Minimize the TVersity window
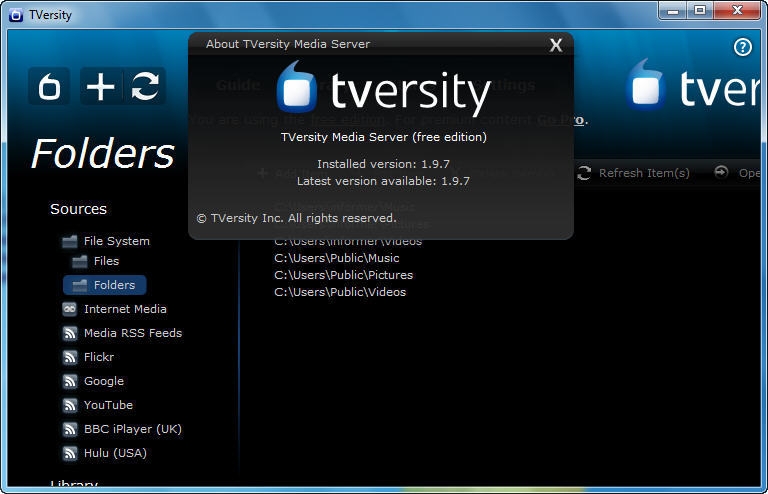The image size is (768, 494). pyautogui.click(x=673, y=10)
